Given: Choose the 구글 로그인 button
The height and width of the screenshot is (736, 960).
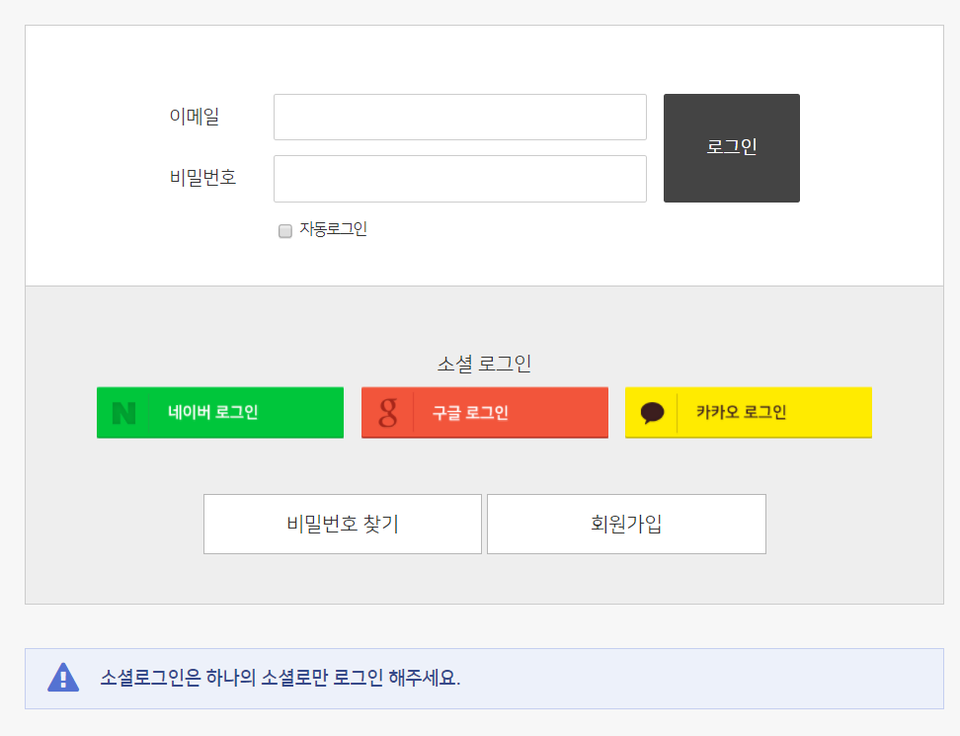Looking at the screenshot, I should (484, 413).
